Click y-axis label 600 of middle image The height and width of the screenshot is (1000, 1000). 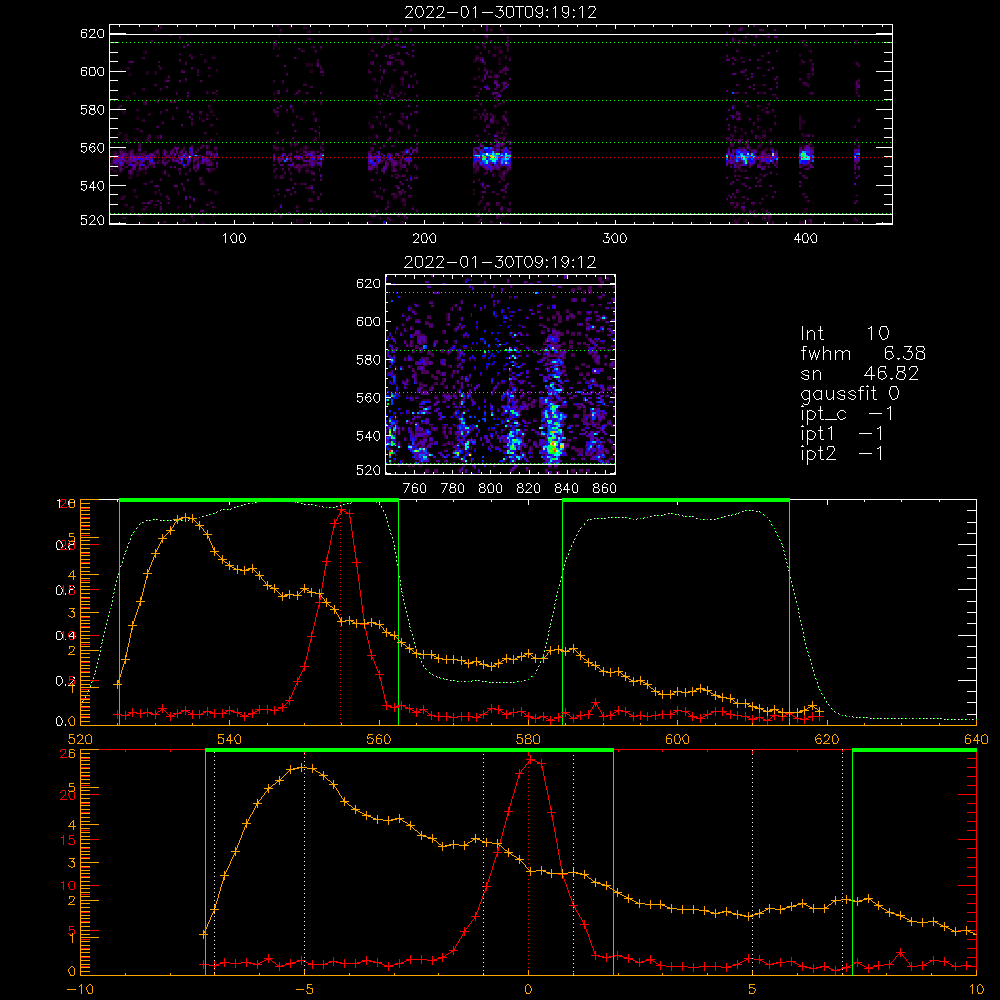click(369, 321)
